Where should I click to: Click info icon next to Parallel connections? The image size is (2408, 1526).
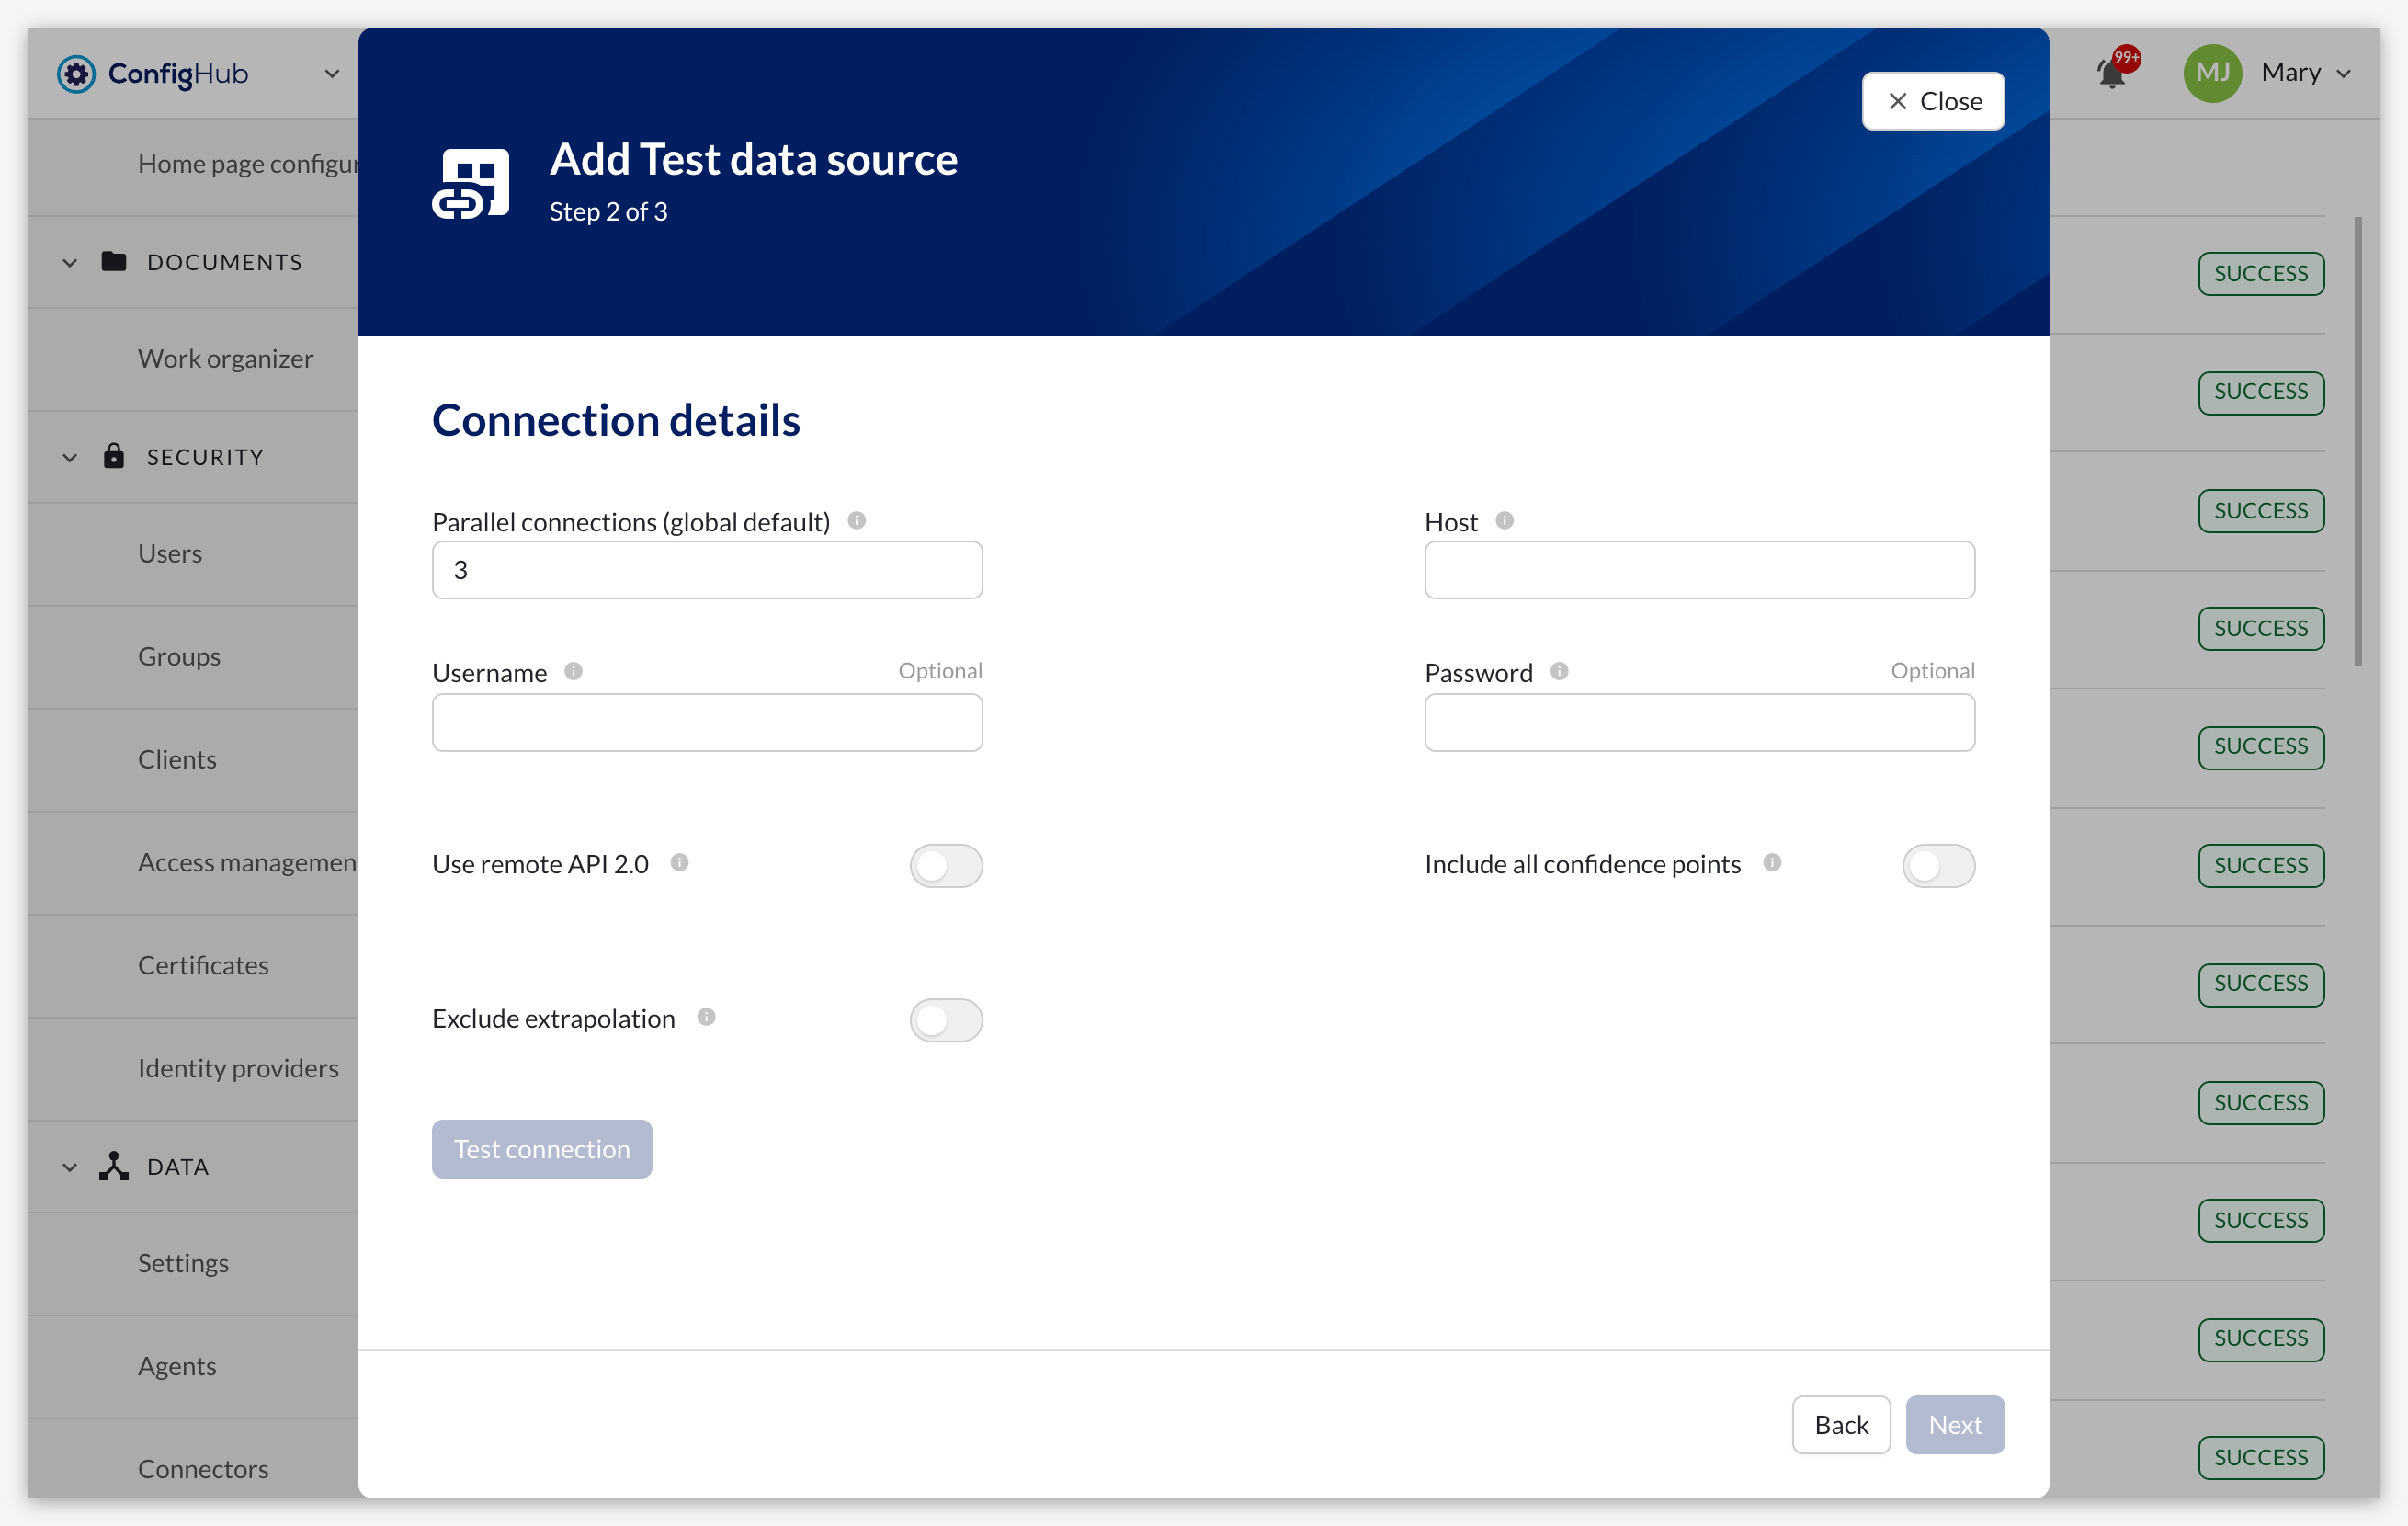coord(856,521)
